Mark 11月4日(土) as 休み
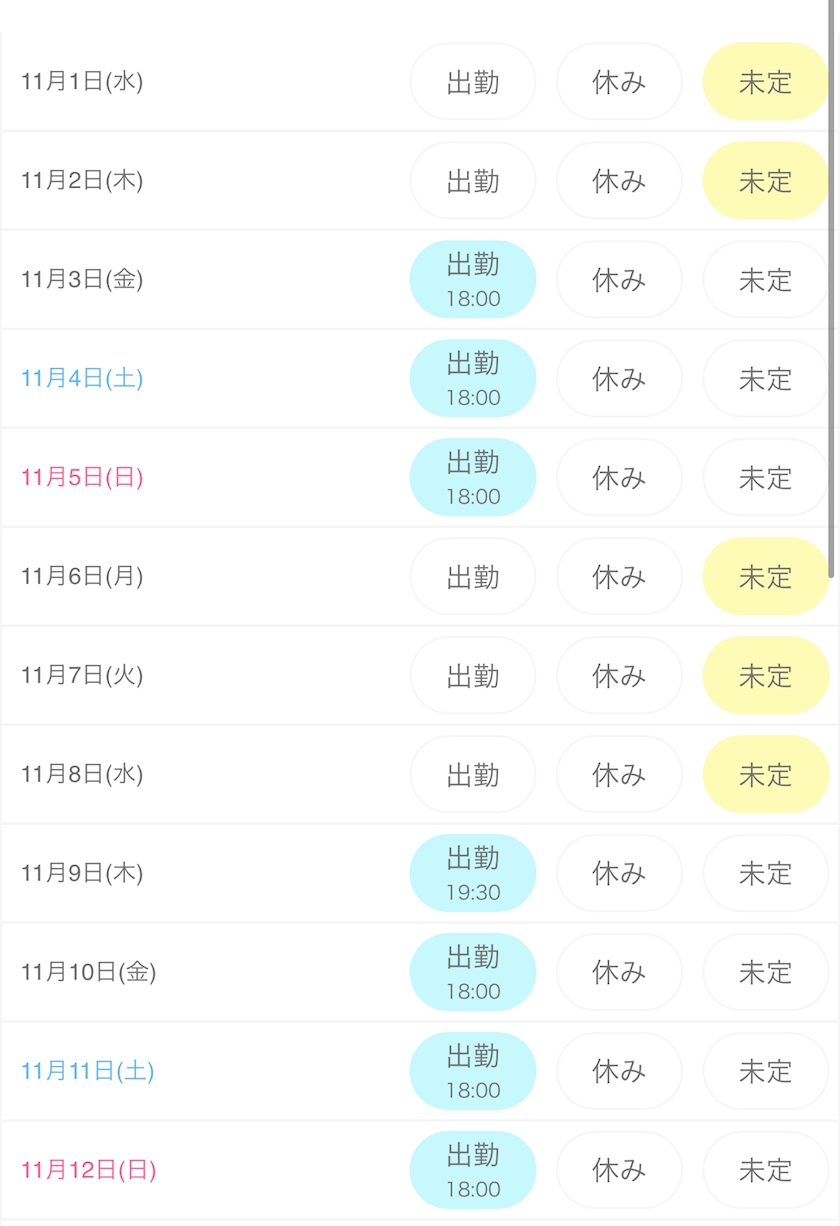This screenshot has height=1226, width=840. (x=619, y=379)
